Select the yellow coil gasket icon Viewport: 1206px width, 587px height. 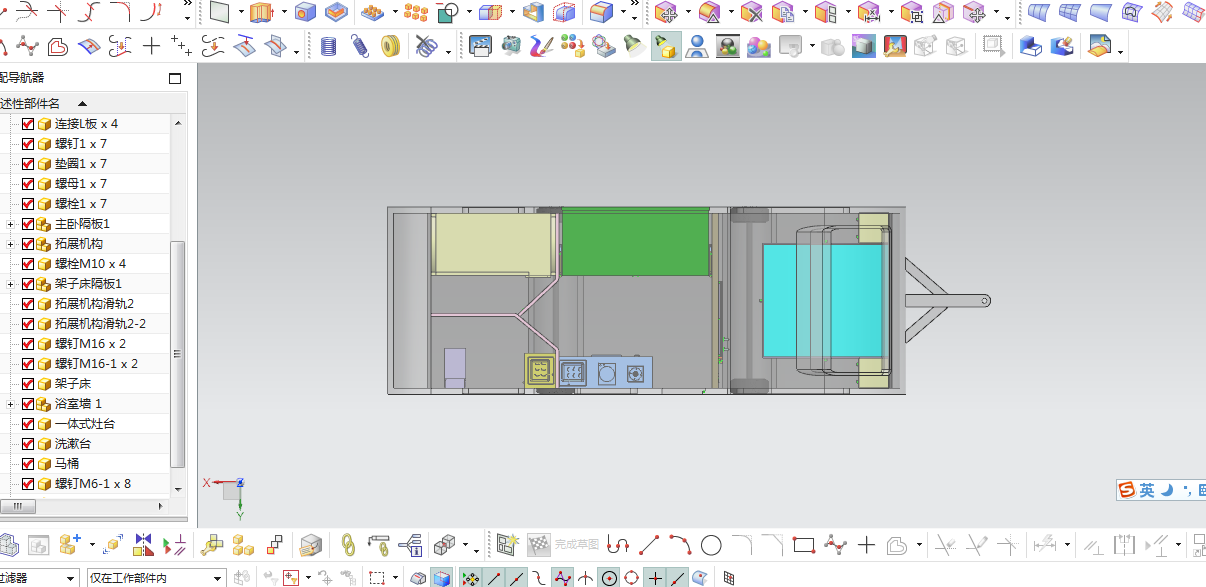coord(391,46)
